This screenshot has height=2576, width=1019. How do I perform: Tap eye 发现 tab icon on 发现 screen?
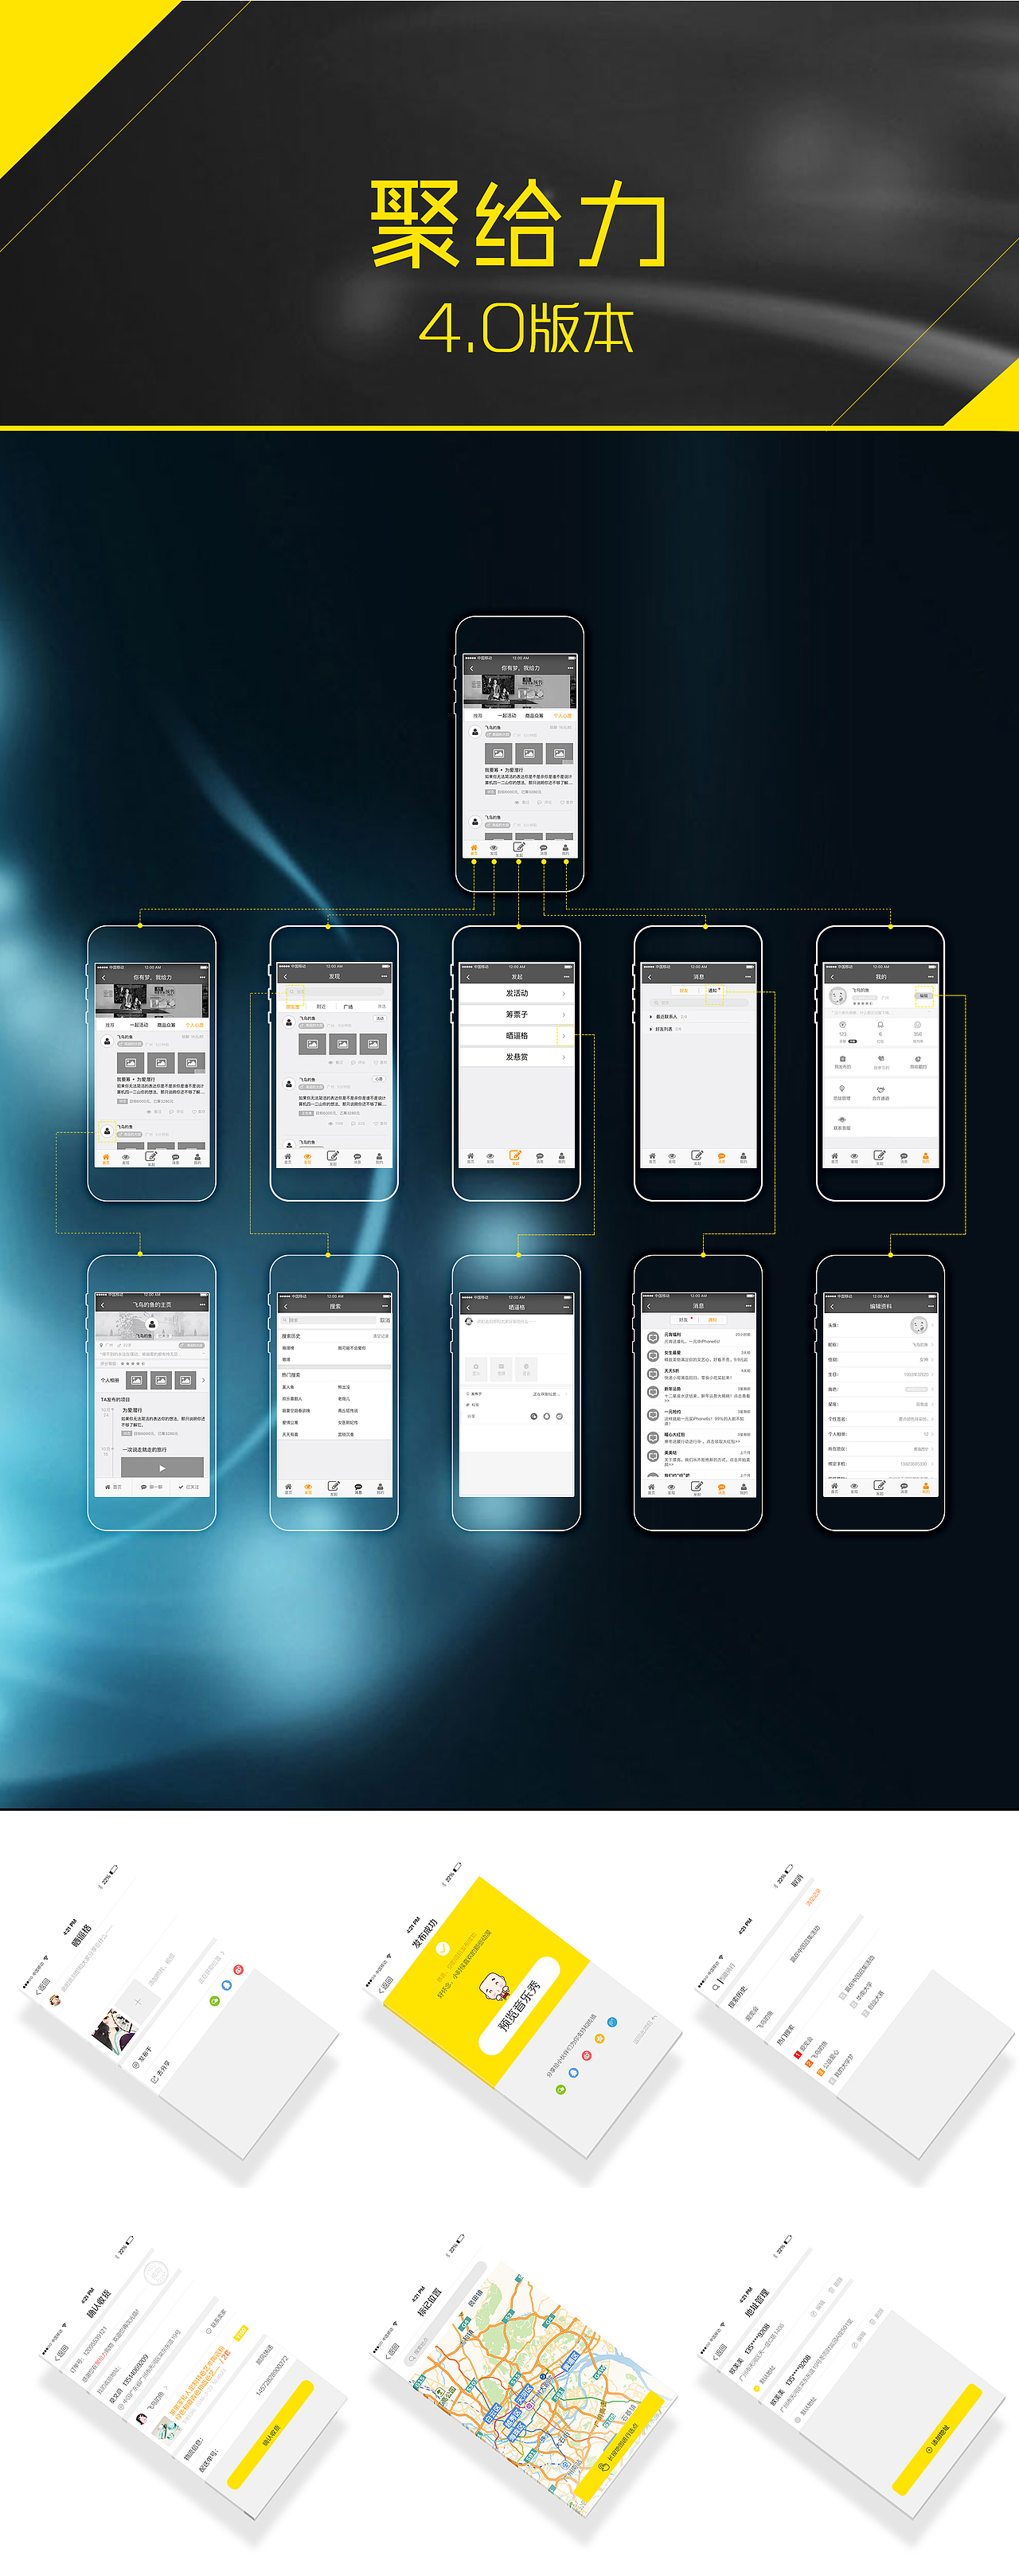pyautogui.click(x=307, y=1158)
